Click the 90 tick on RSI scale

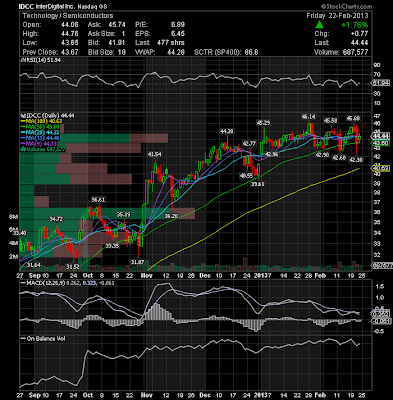(377, 65)
